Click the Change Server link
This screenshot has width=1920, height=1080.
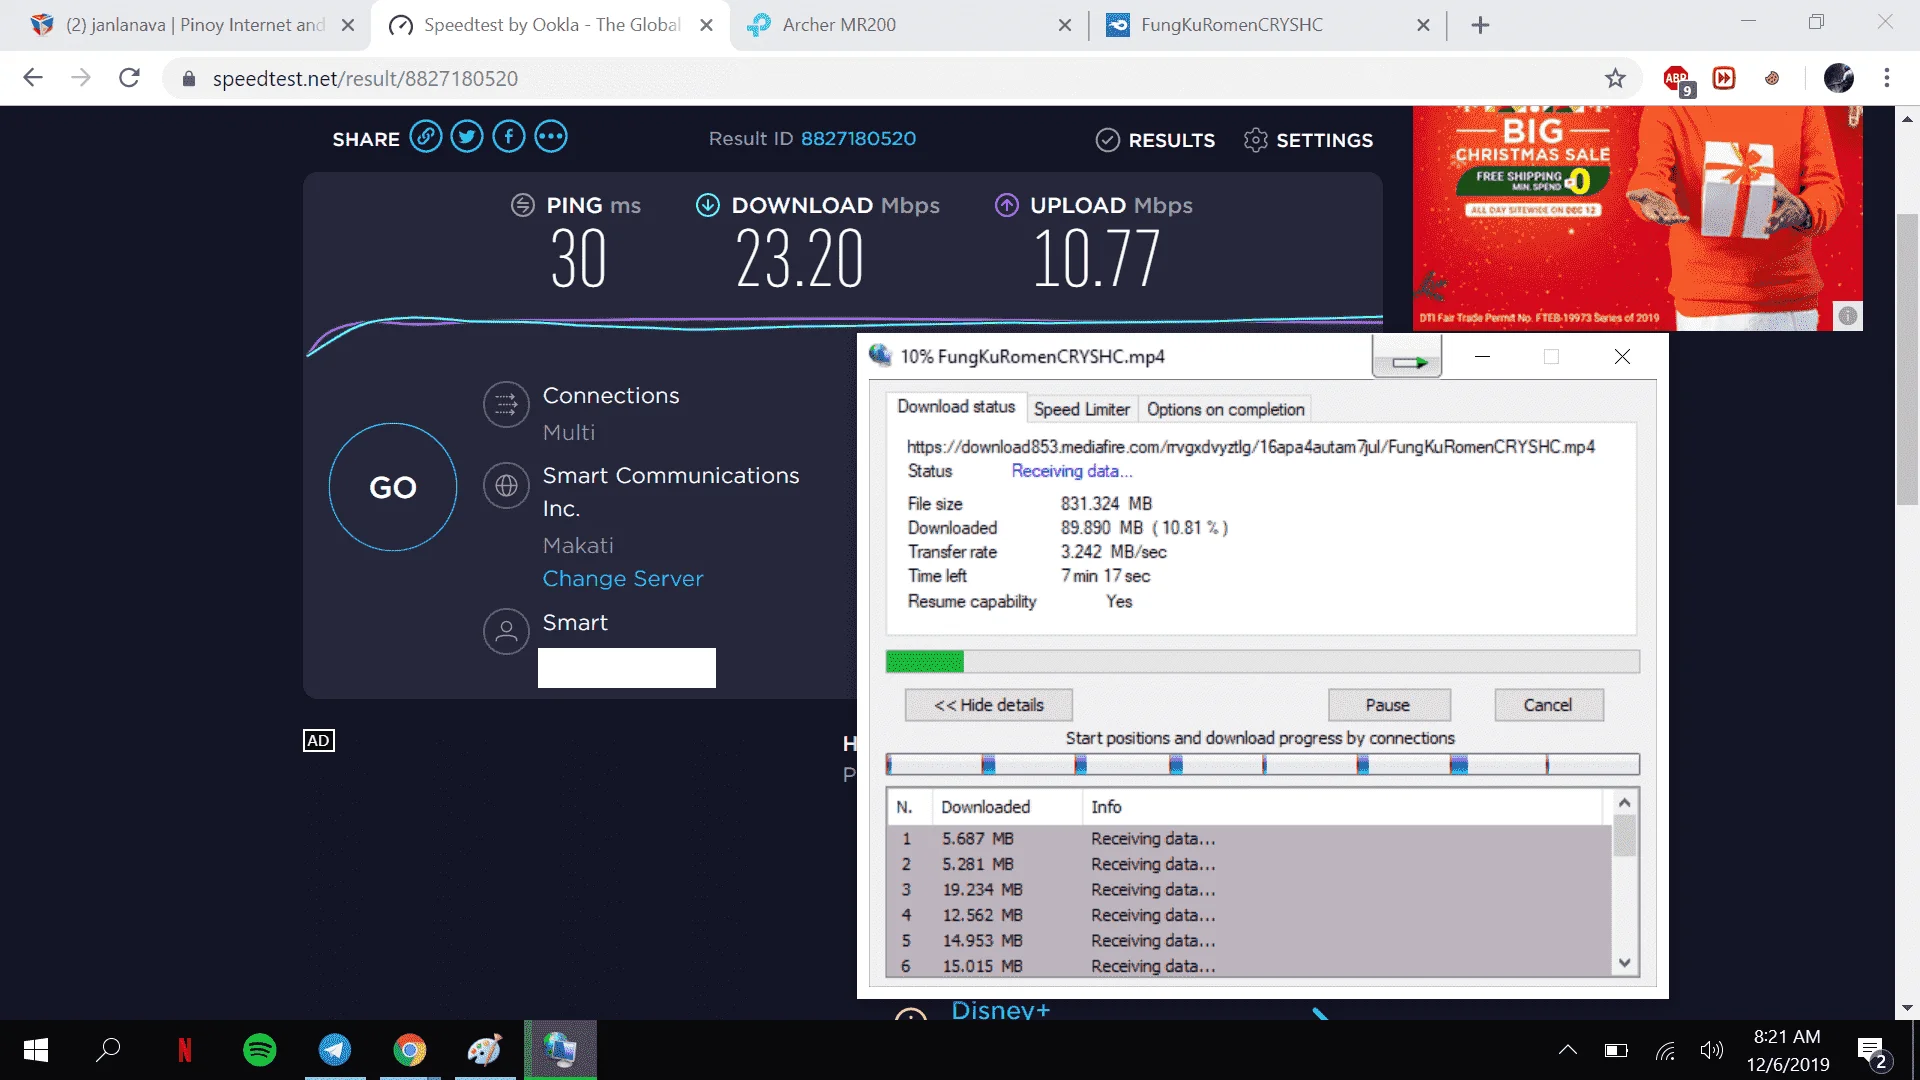click(x=623, y=579)
